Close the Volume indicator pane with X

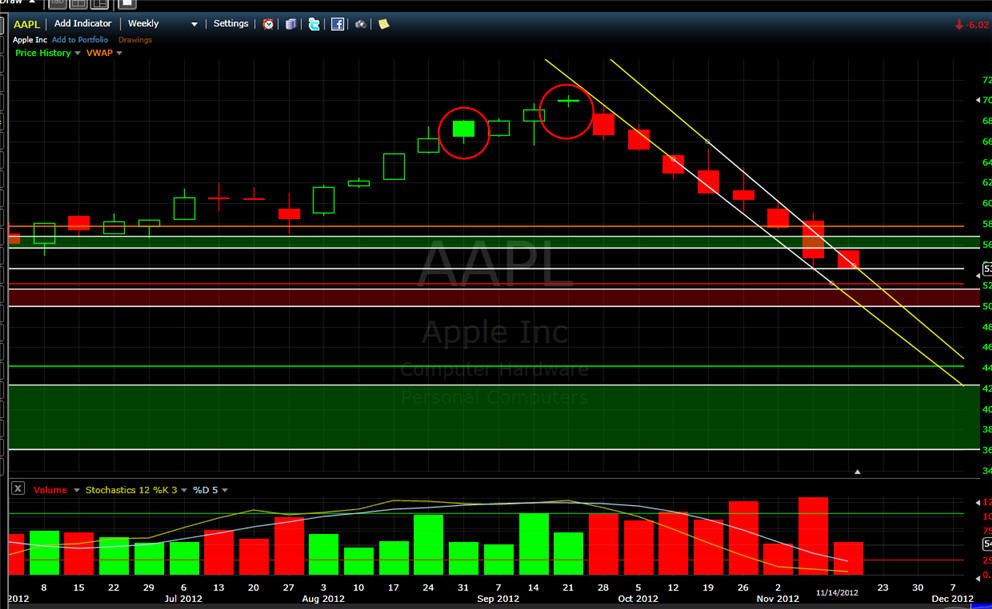pos(18,488)
